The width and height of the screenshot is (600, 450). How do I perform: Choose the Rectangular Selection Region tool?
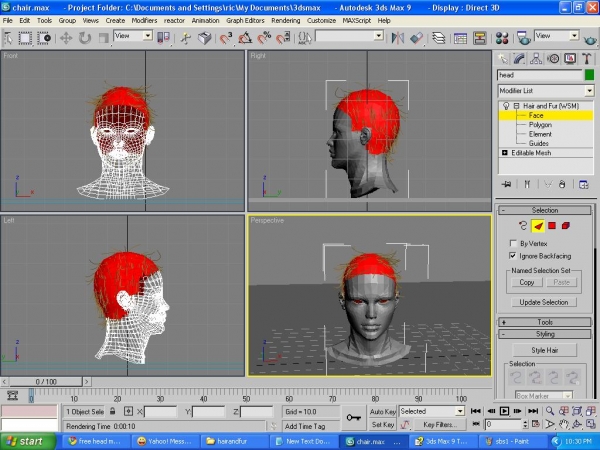pyautogui.click(x=25, y=38)
